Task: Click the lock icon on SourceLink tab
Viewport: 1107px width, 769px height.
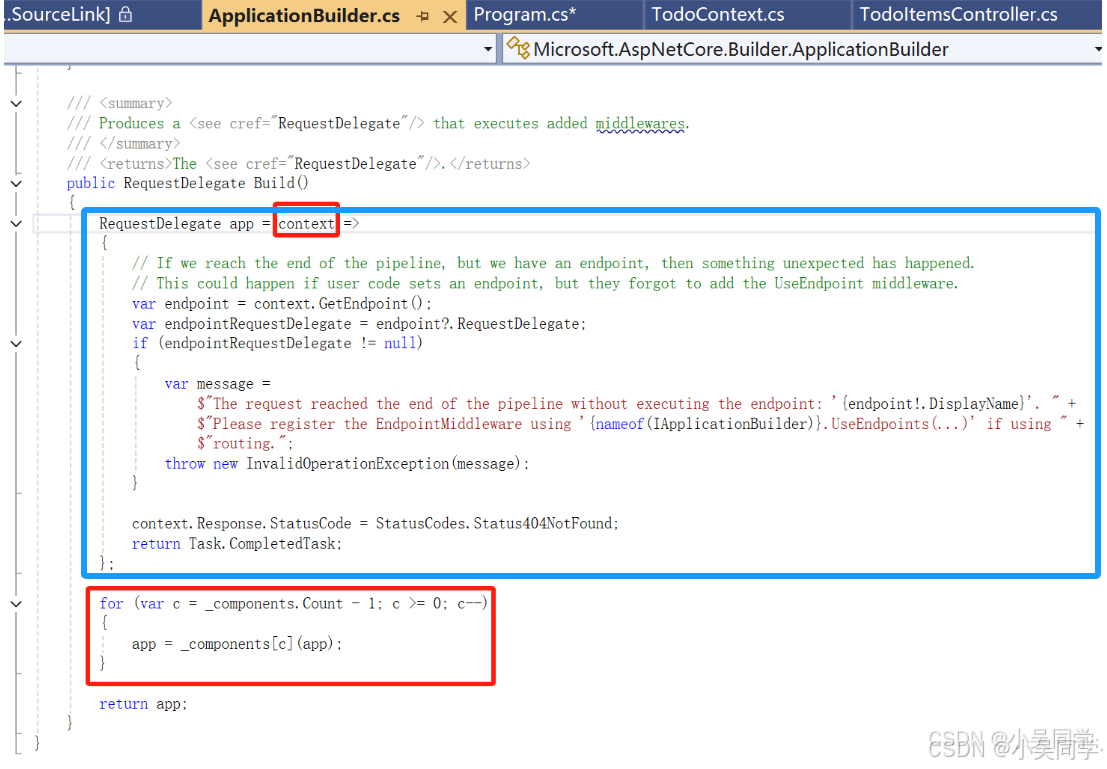Action: tap(126, 14)
